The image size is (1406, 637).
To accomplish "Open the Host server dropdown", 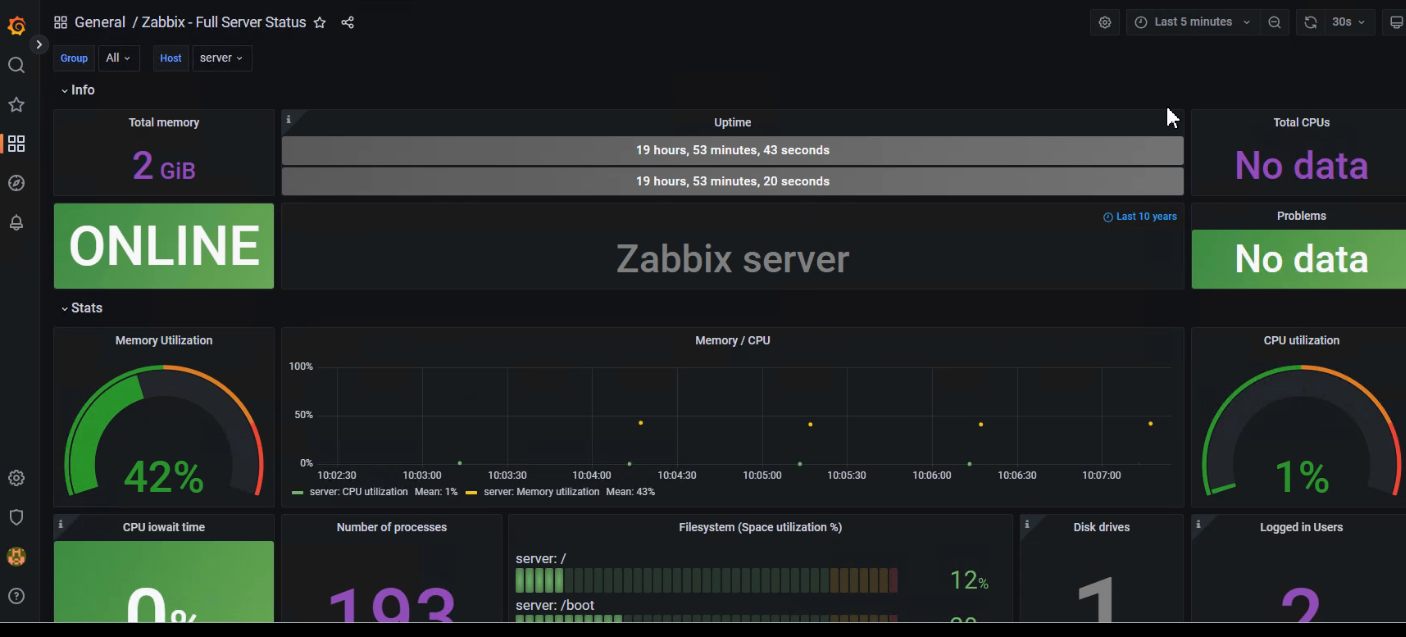I will (x=222, y=58).
